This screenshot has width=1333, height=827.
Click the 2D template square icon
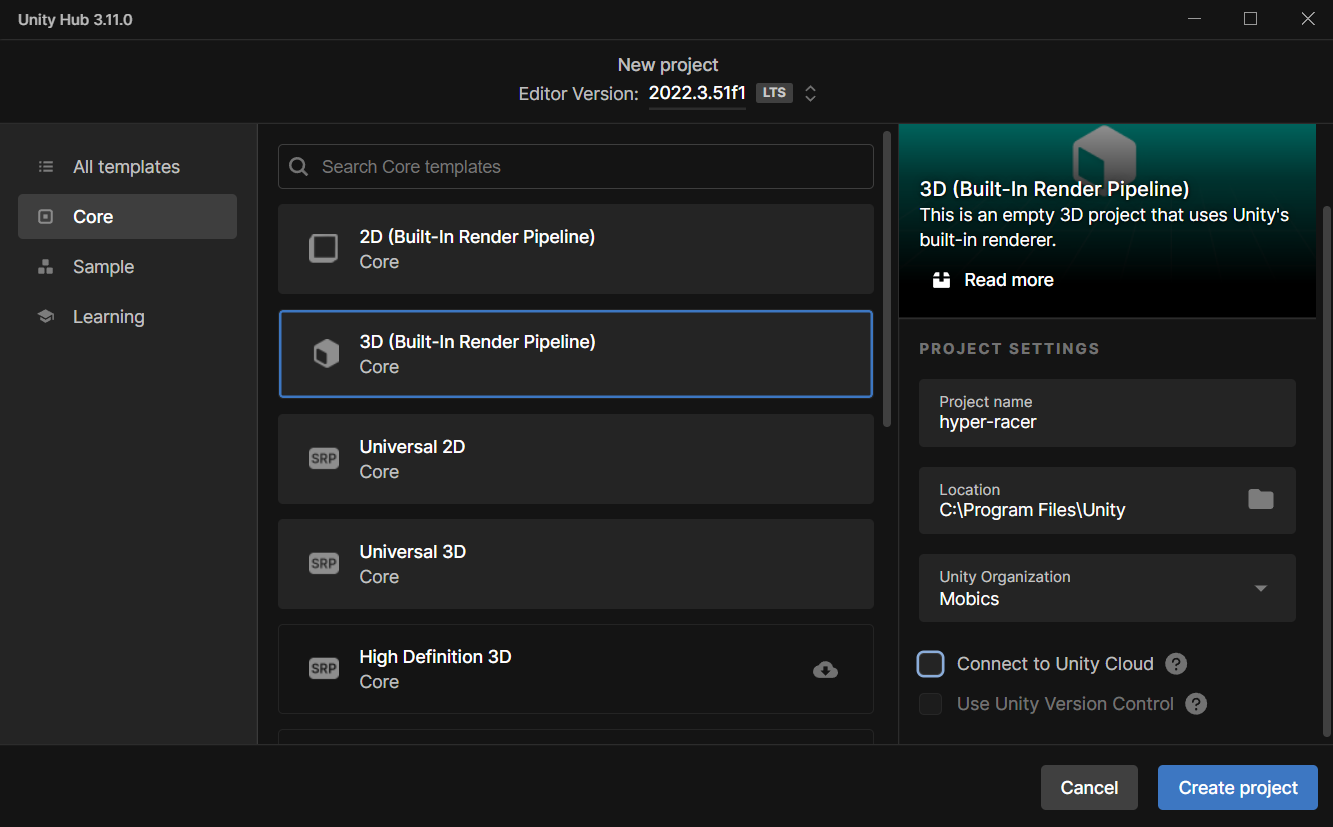[323, 249]
